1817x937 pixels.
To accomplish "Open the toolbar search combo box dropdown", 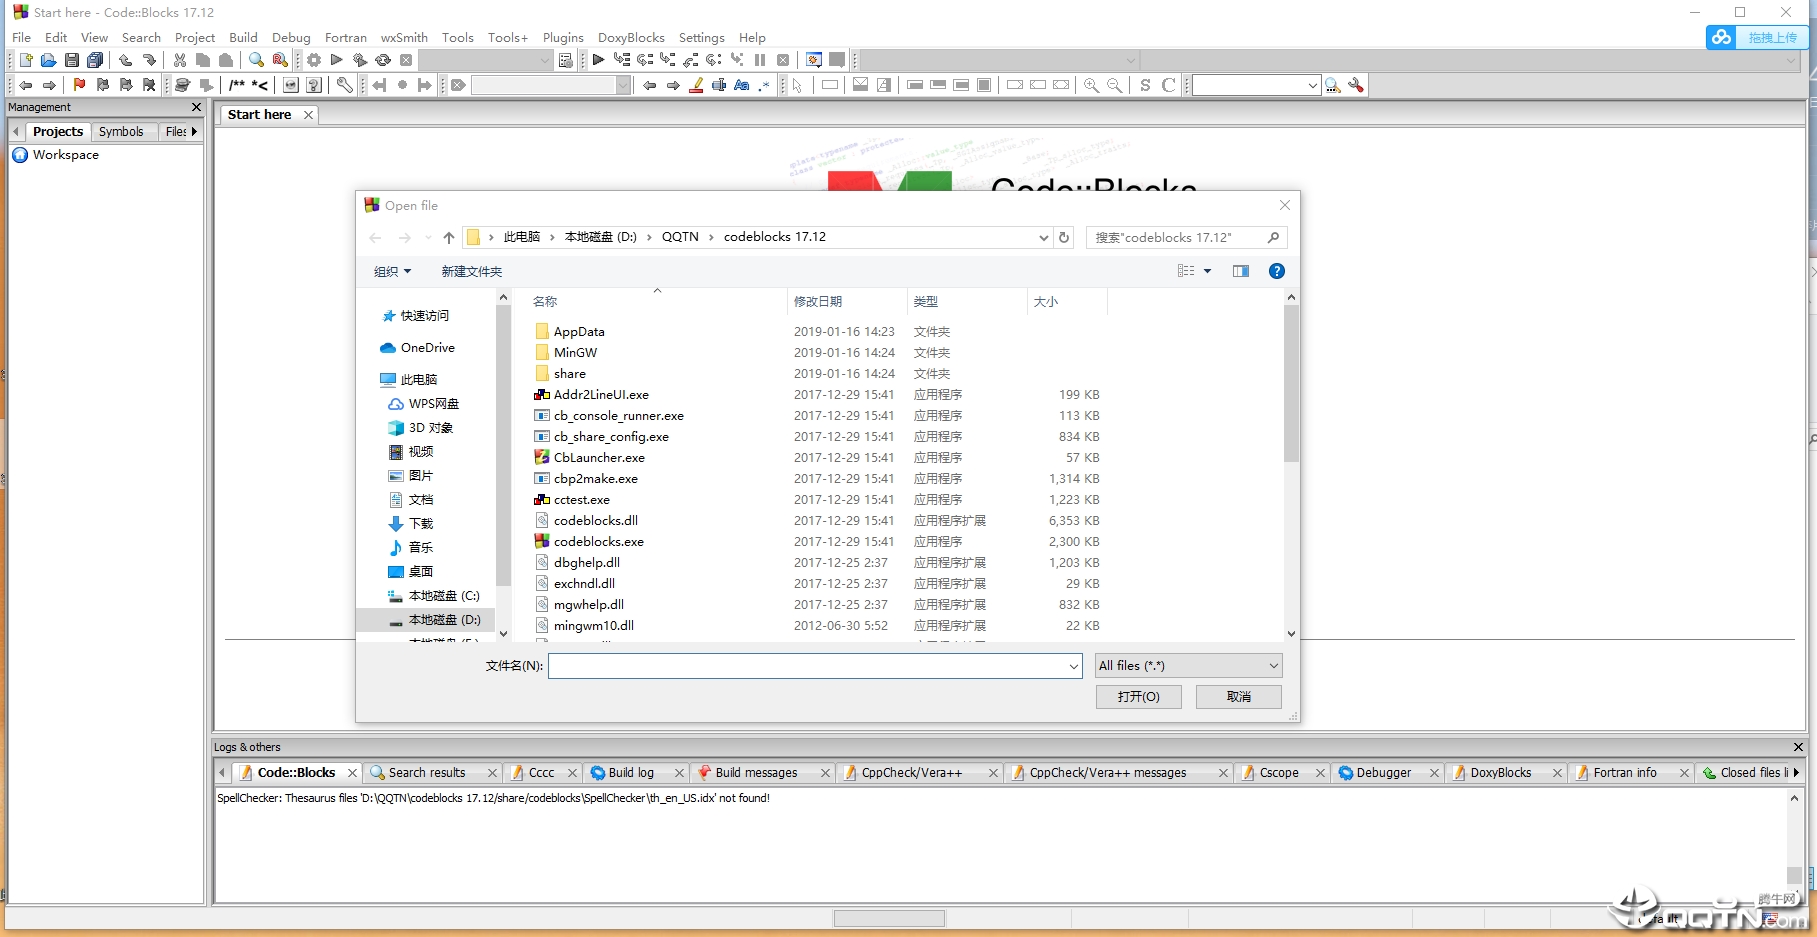I will [x=1312, y=85].
